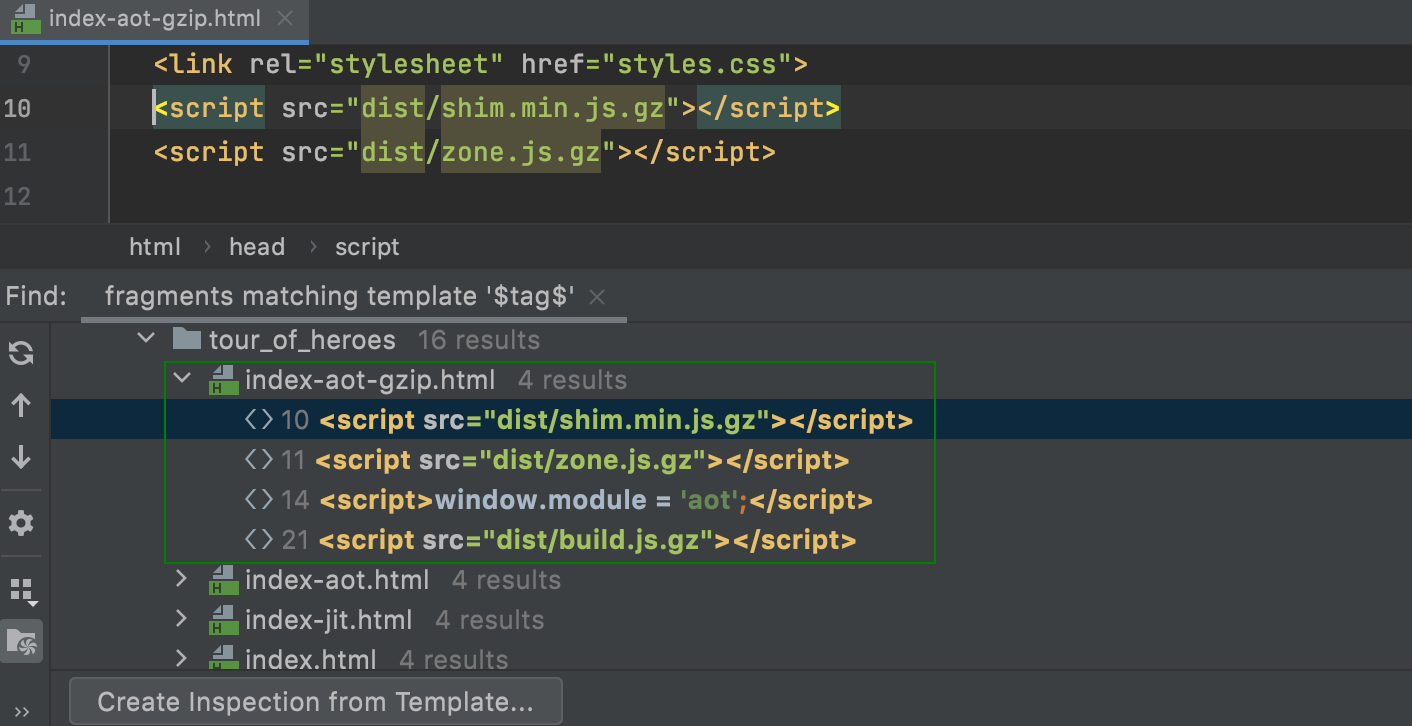Screen dimensions: 1412x726
Task: Click the highlighted pin-results folder icon
Action: (21, 642)
